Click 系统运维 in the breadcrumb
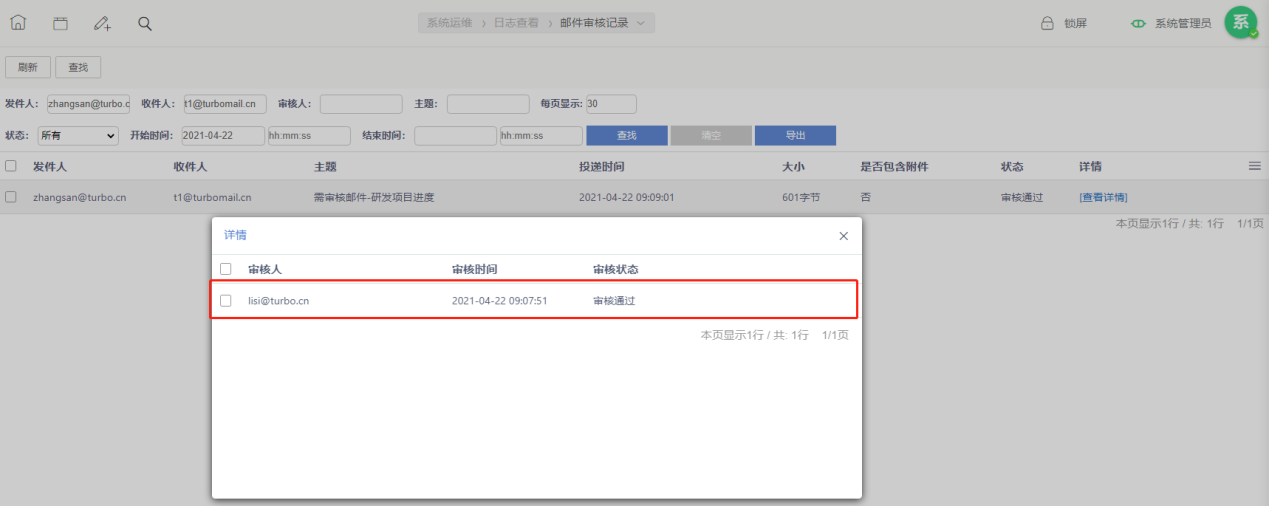 [x=449, y=23]
